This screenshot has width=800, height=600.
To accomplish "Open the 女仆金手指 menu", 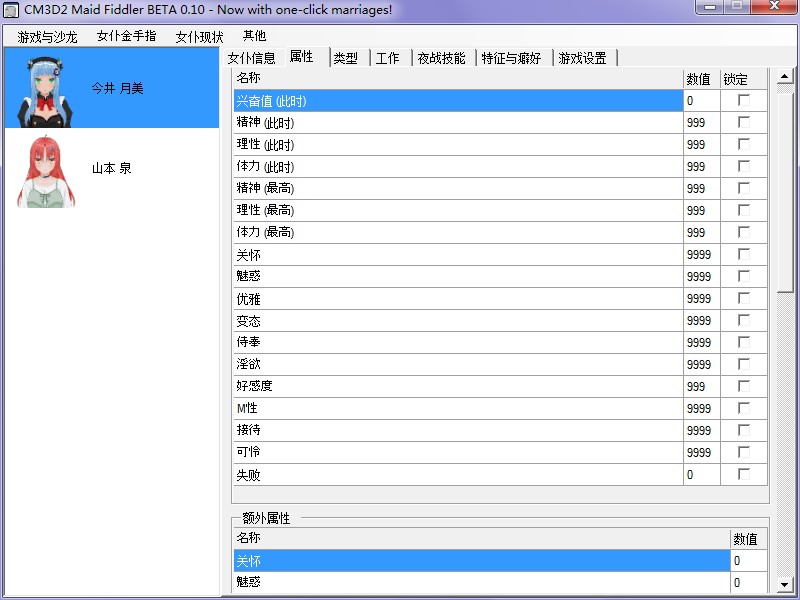I will point(127,36).
